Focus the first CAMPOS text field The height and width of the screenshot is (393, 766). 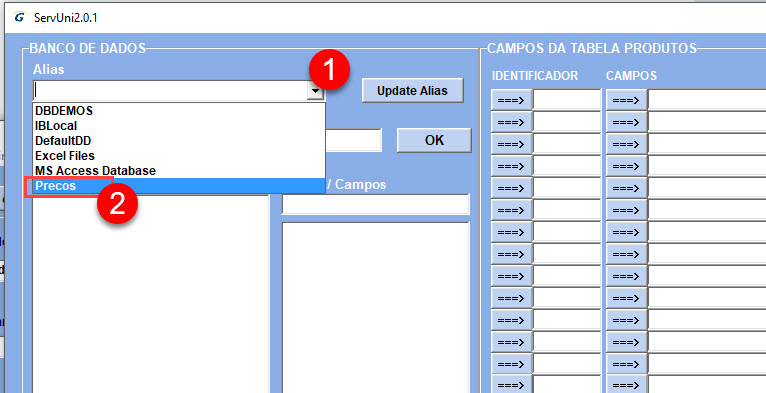point(707,100)
